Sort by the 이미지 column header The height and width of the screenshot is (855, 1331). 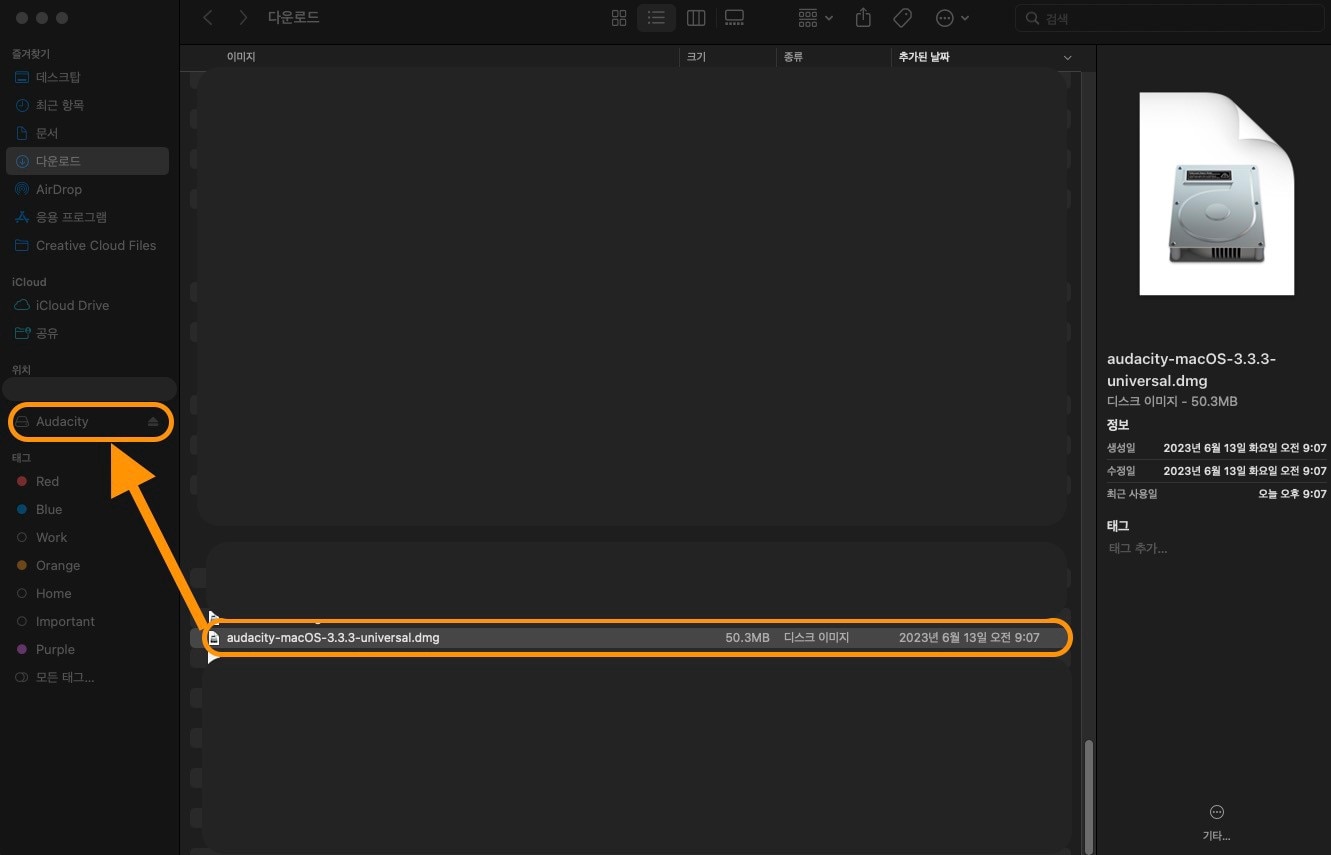(x=241, y=57)
